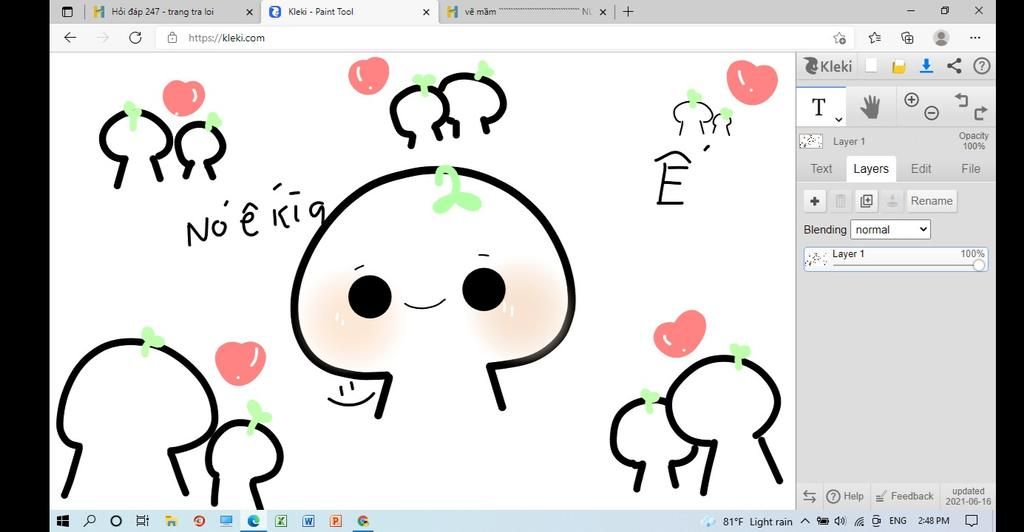Open the tab actions menu icon
The height and width of the screenshot is (532, 1024).
tap(67, 12)
